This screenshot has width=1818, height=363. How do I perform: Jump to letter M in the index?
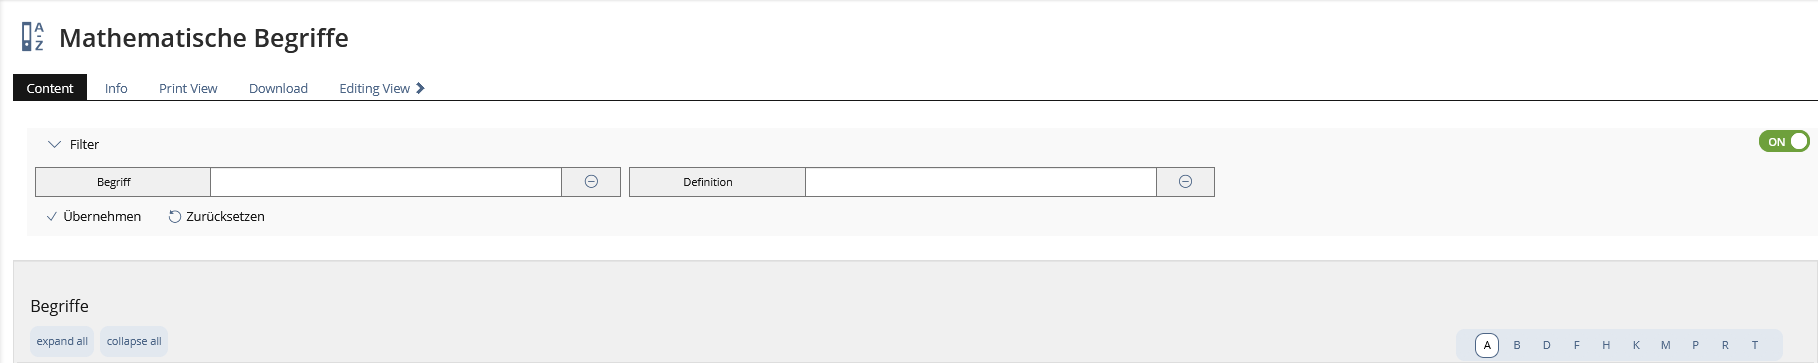(1666, 345)
